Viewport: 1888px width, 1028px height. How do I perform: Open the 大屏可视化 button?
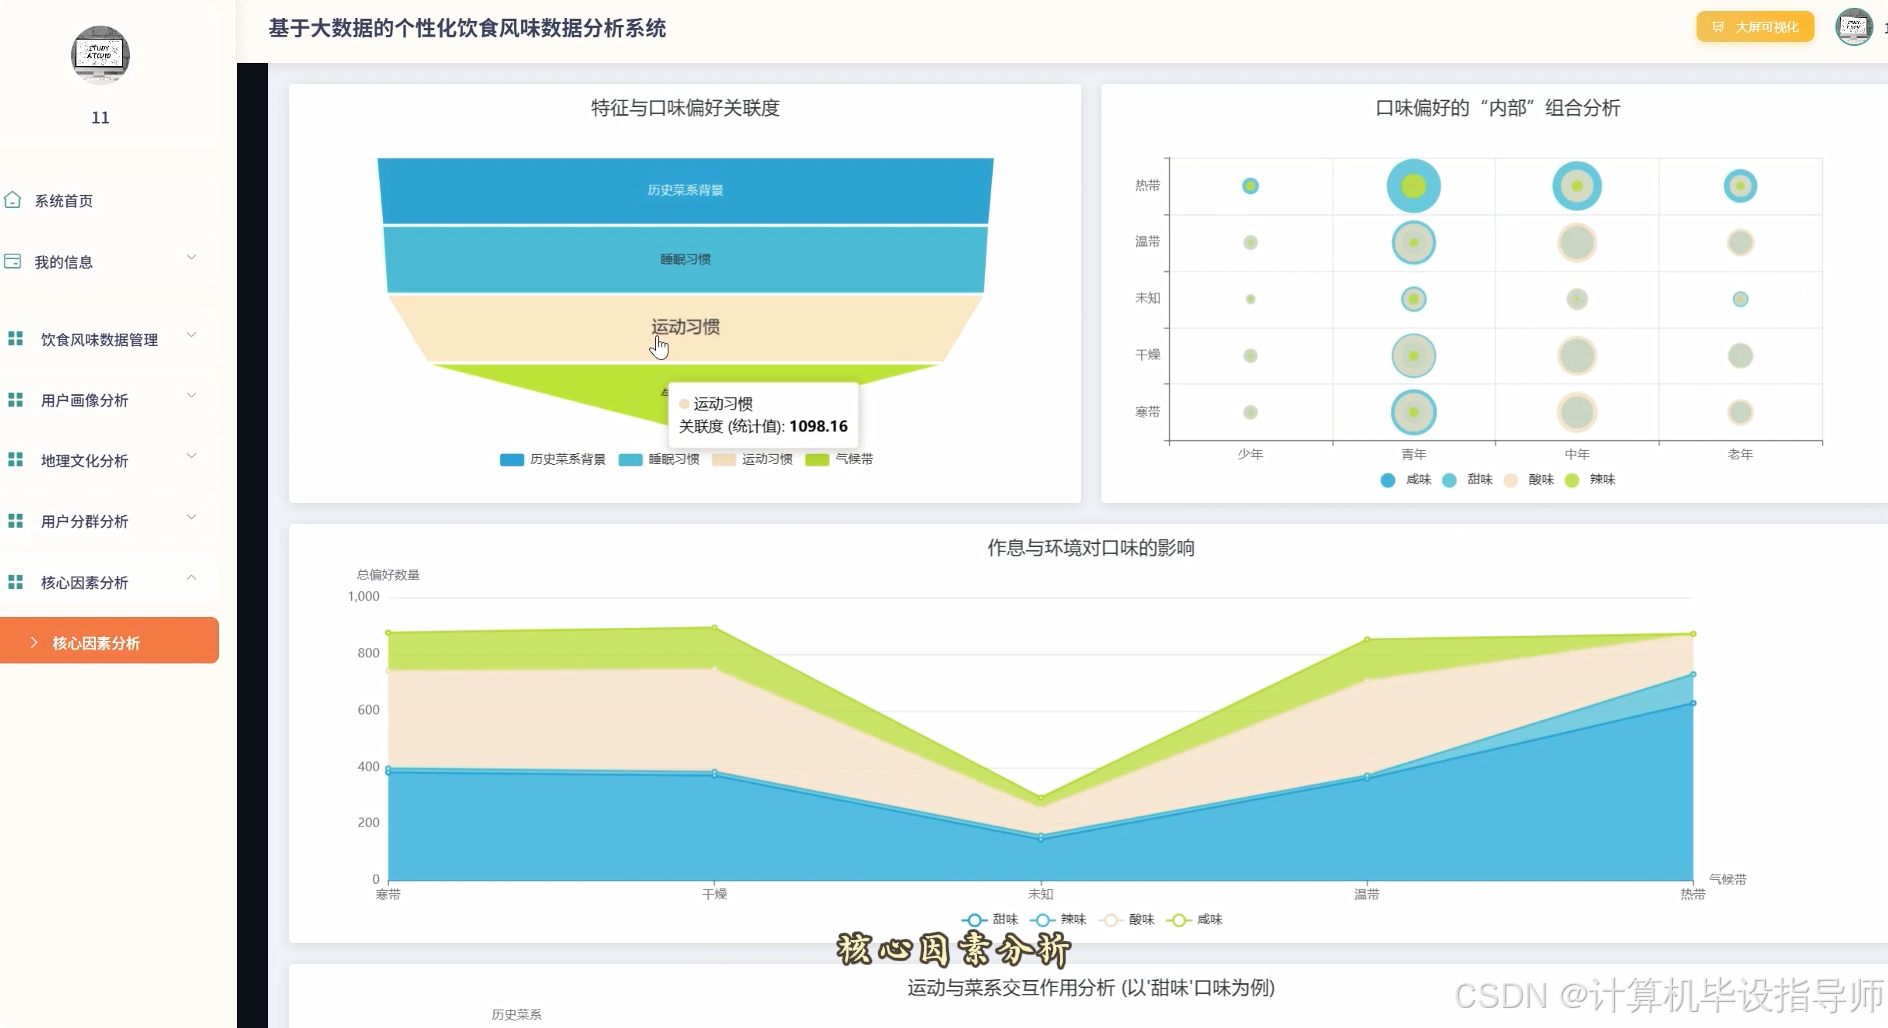(x=1753, y=27)
